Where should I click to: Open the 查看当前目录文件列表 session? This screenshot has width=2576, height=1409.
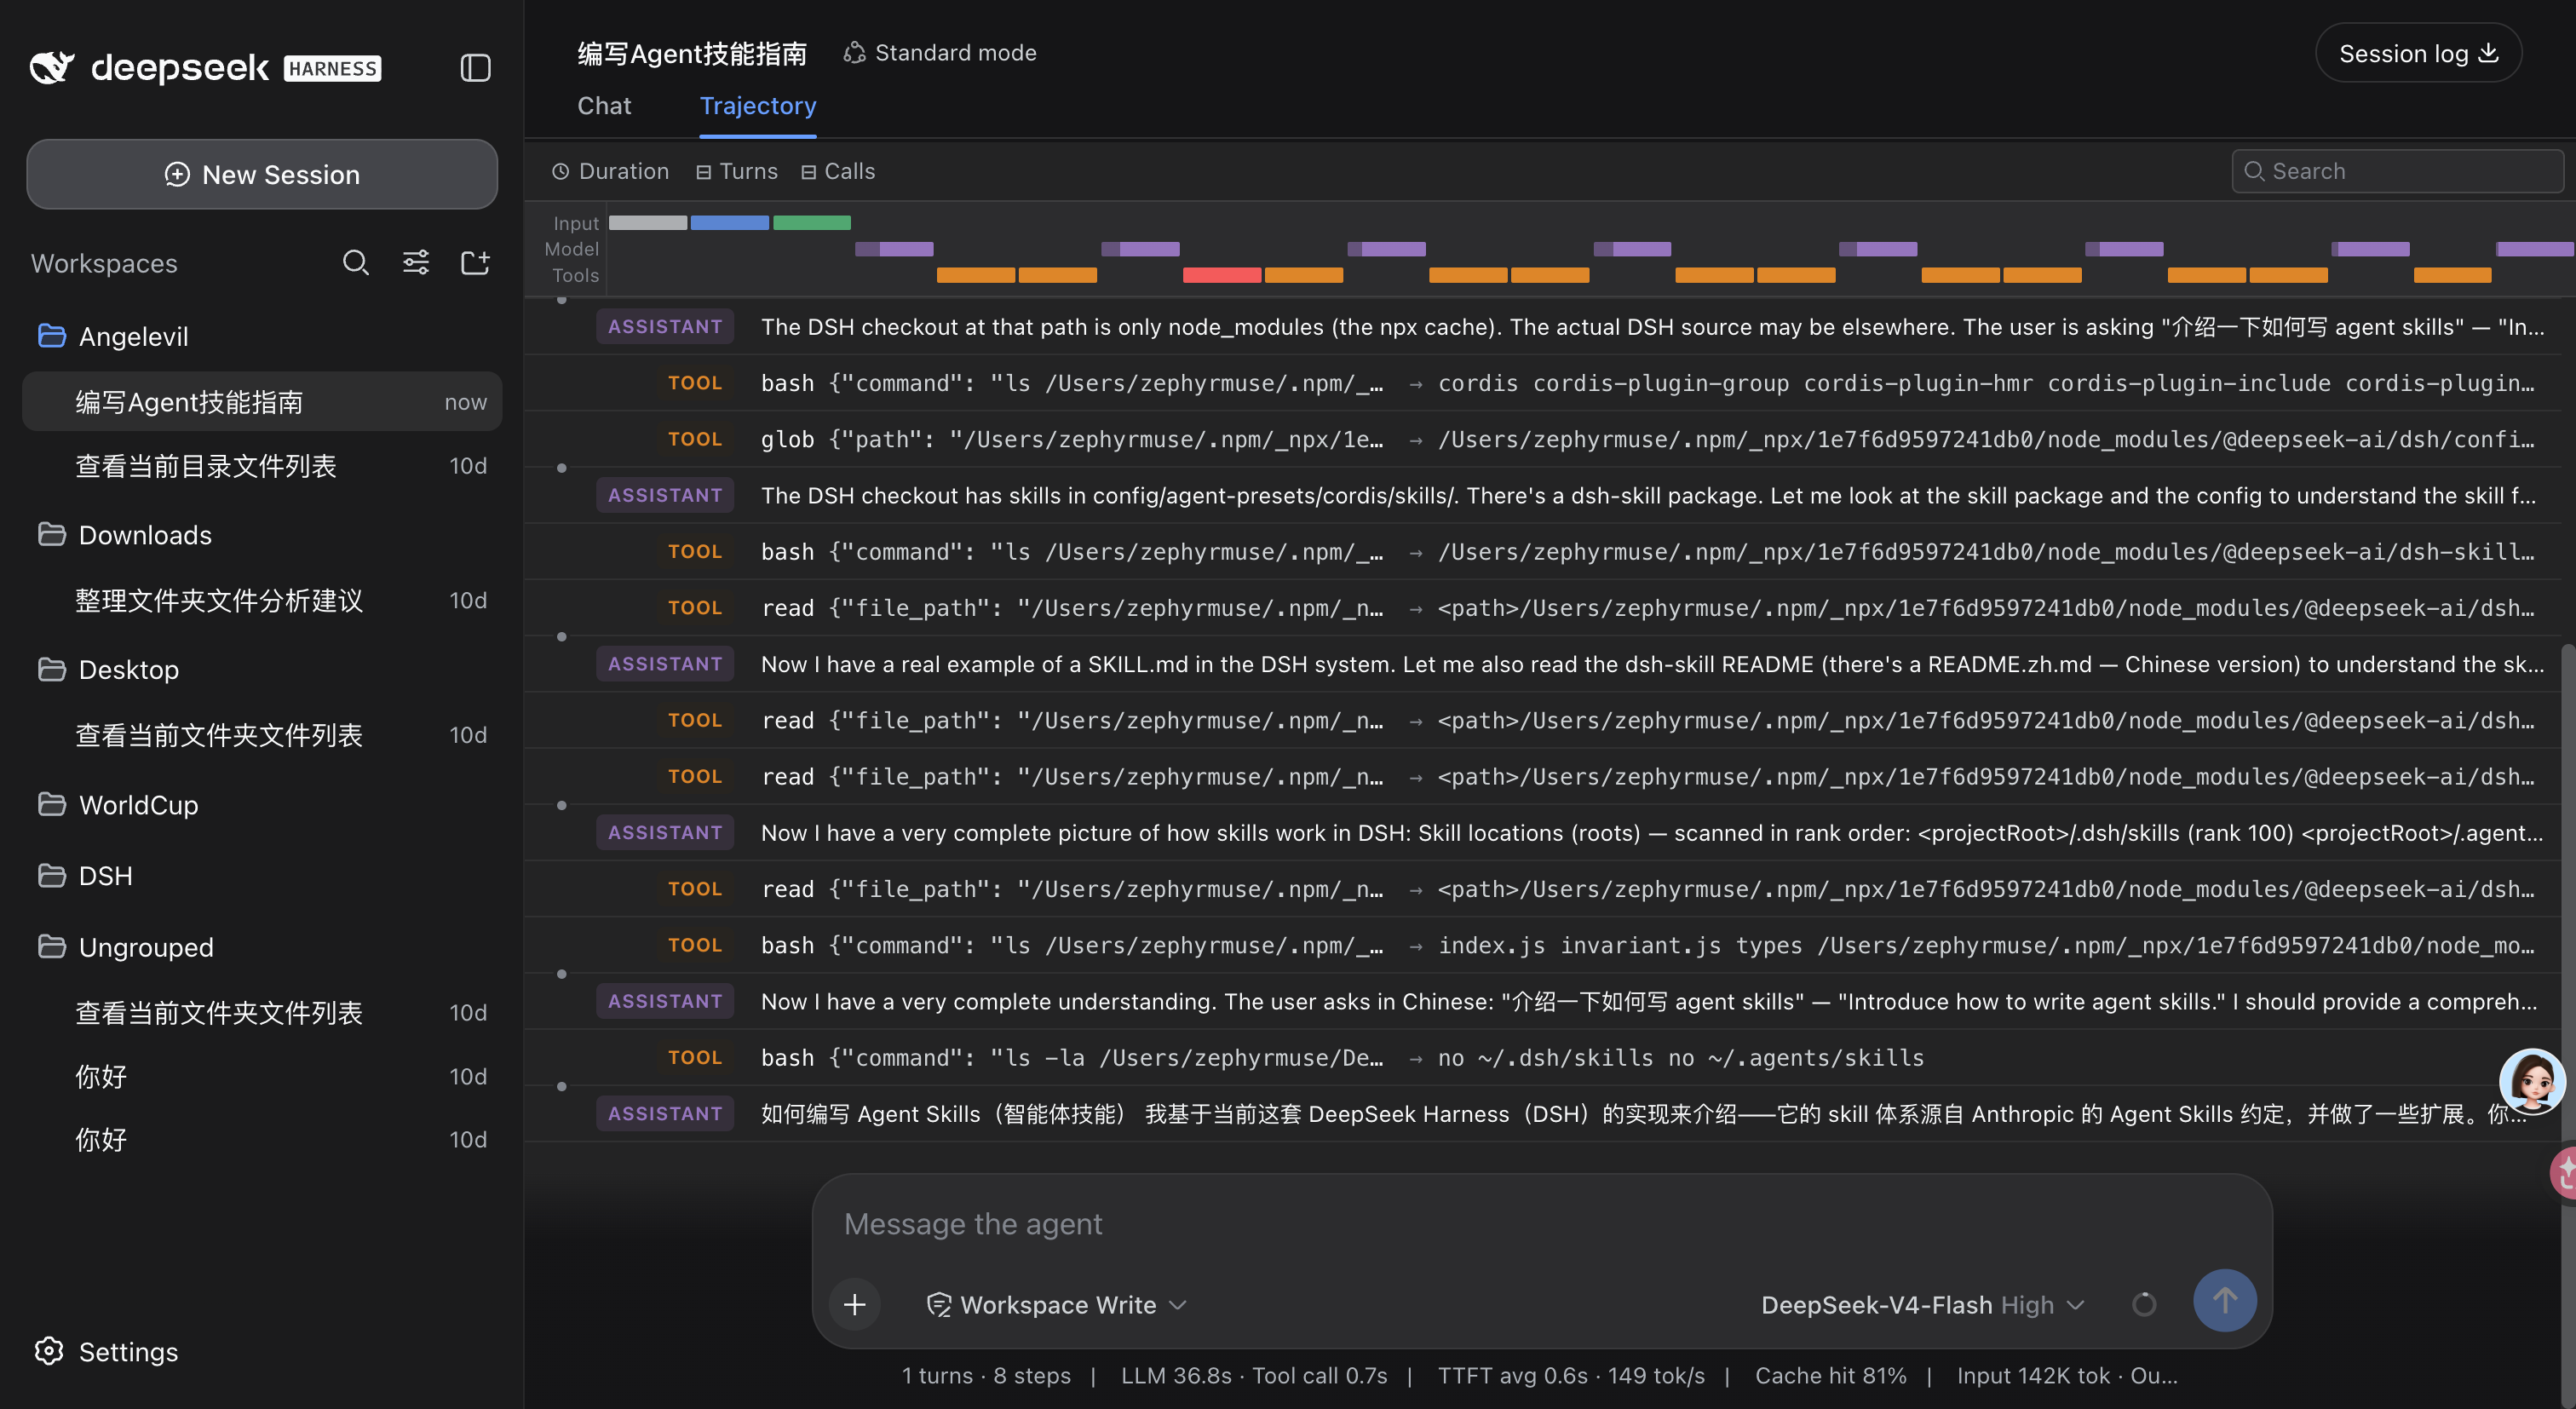tap(262, 466)
